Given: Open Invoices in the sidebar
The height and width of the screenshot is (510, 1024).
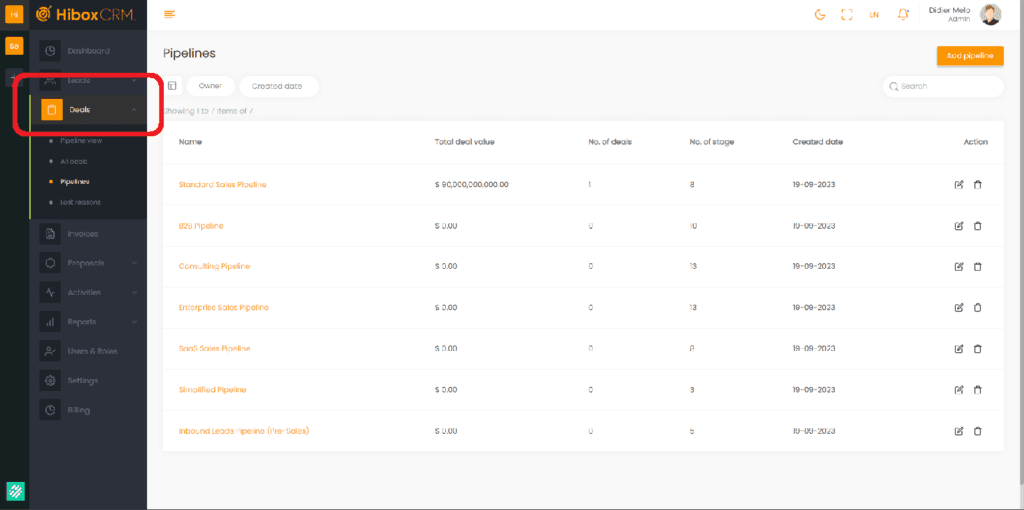Looking at the screenshot, I should (x=83, y=234).
